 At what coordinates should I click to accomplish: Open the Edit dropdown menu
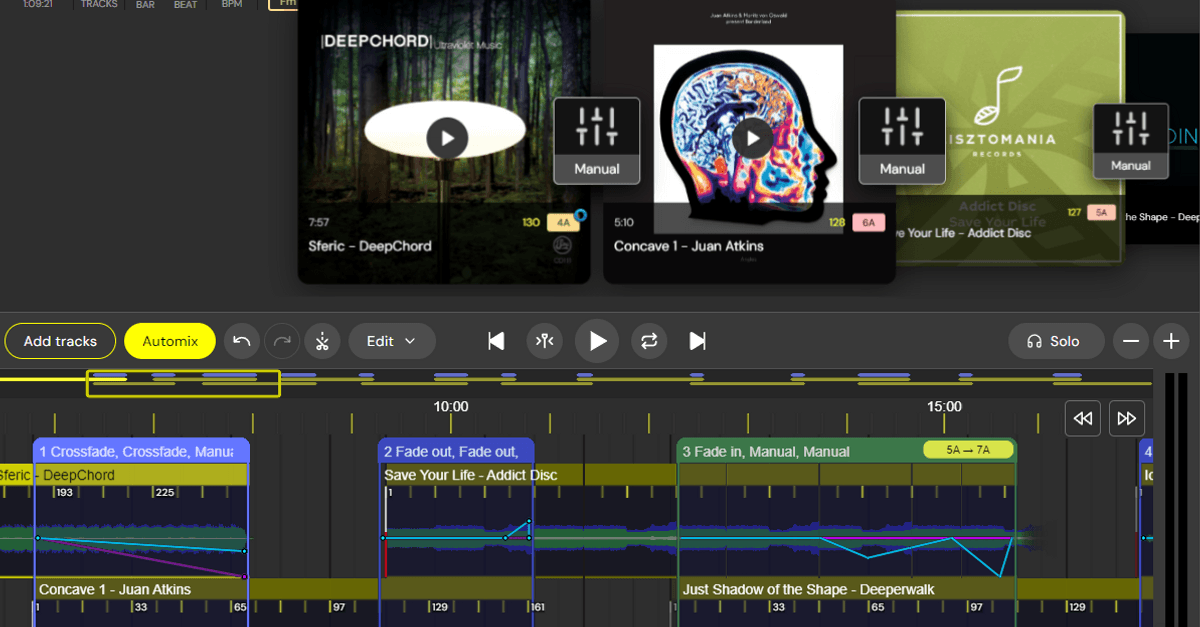tap(391, 341)
